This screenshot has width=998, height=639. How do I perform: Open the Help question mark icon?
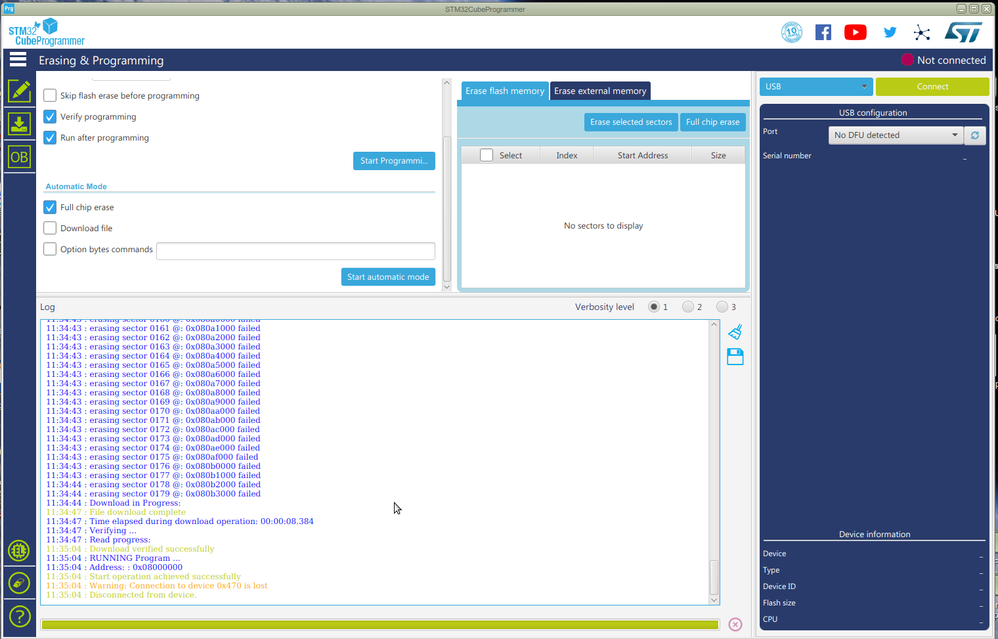[19, 616]
